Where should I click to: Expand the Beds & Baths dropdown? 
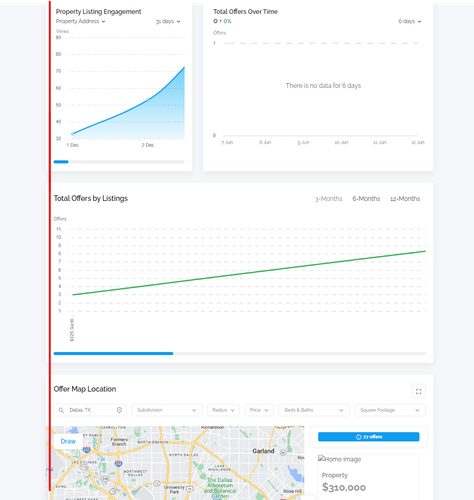(x=314, y=410)
